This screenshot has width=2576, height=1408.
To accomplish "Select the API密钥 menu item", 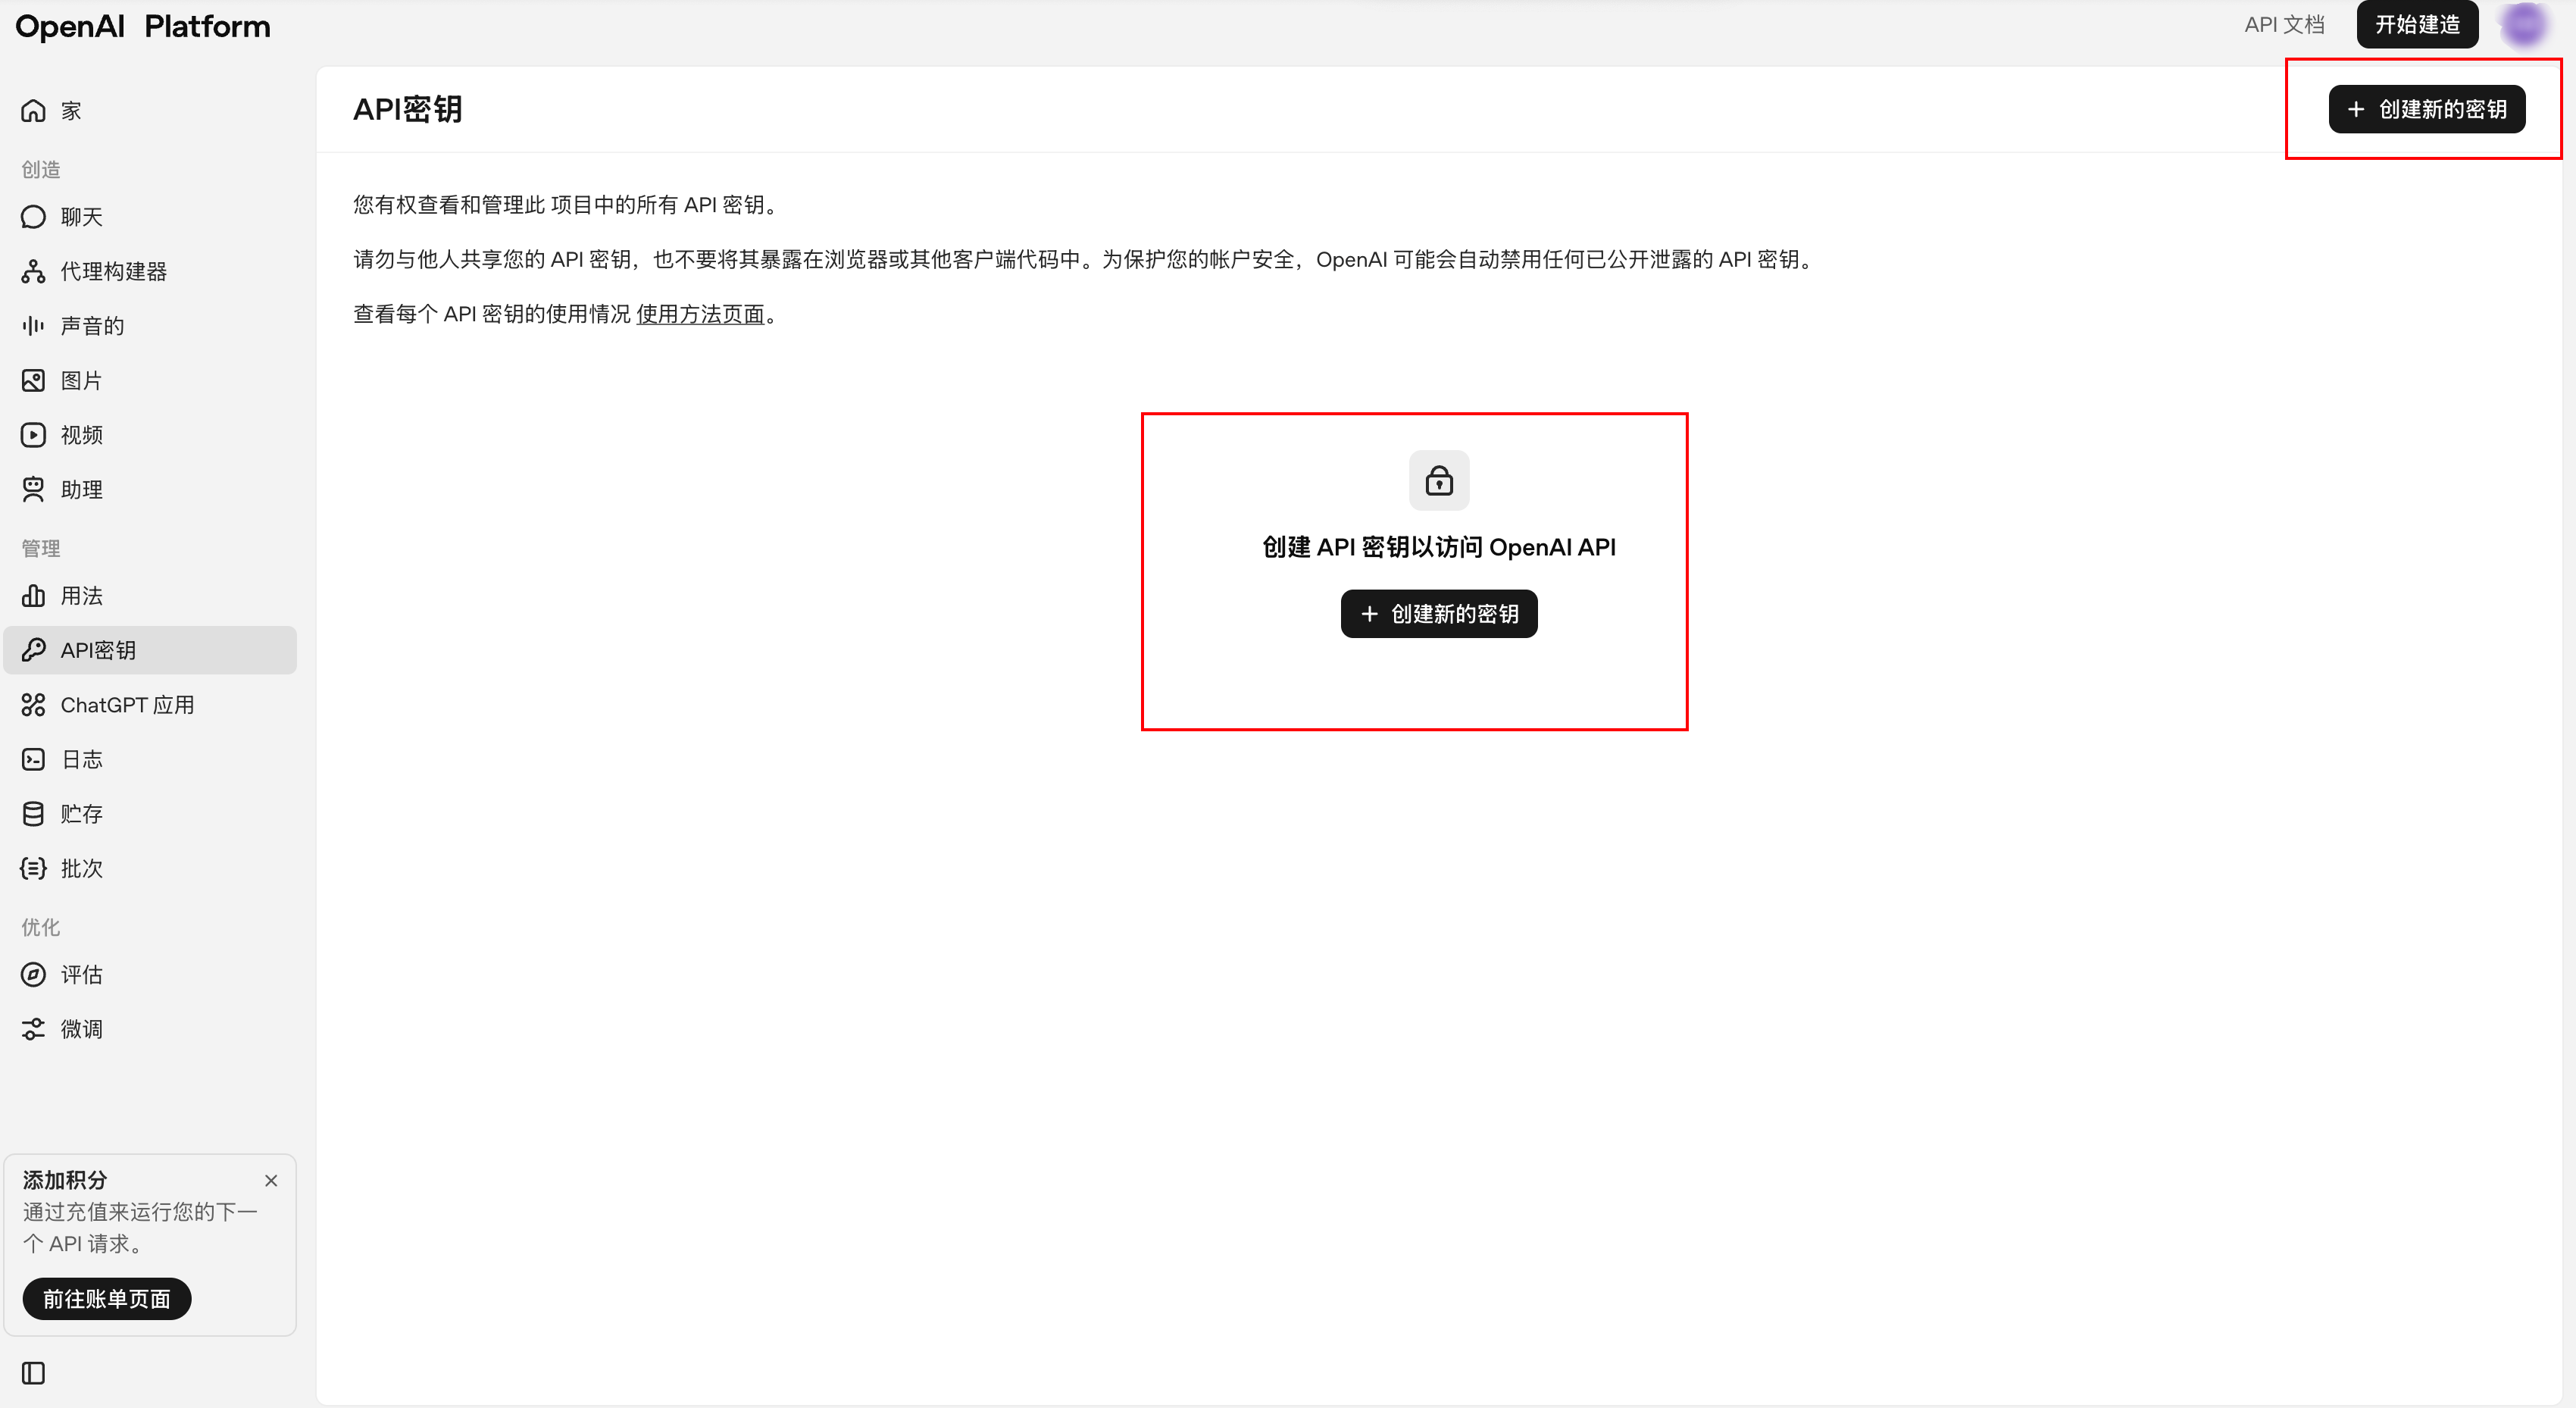I will pos(150,650).
